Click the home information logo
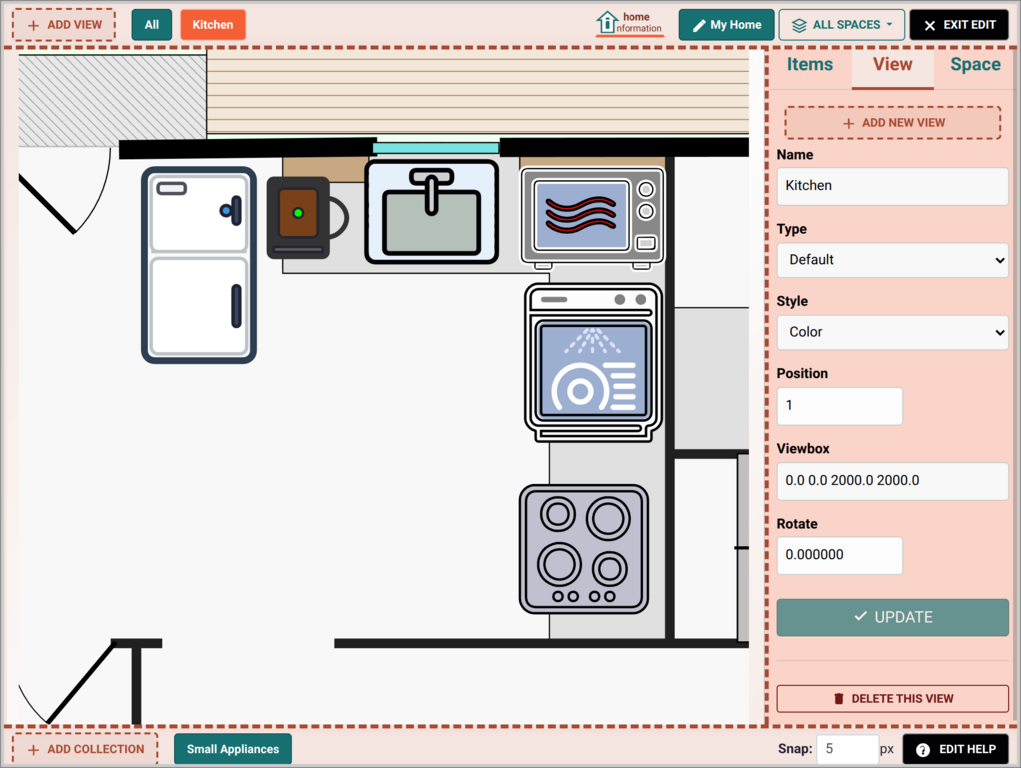 pyautogui.click(x=630, y=24)
